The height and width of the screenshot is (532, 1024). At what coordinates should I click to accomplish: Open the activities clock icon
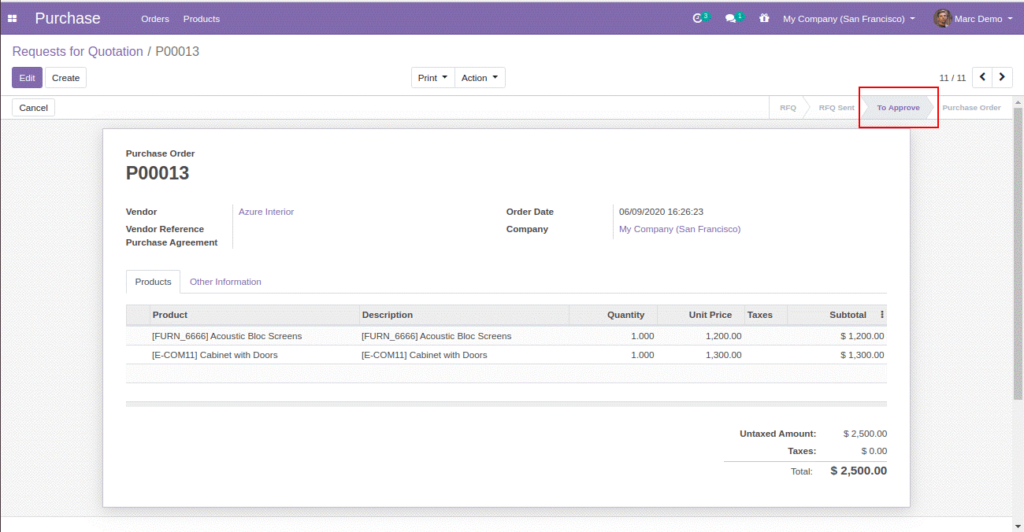click(x=697, y=18)
